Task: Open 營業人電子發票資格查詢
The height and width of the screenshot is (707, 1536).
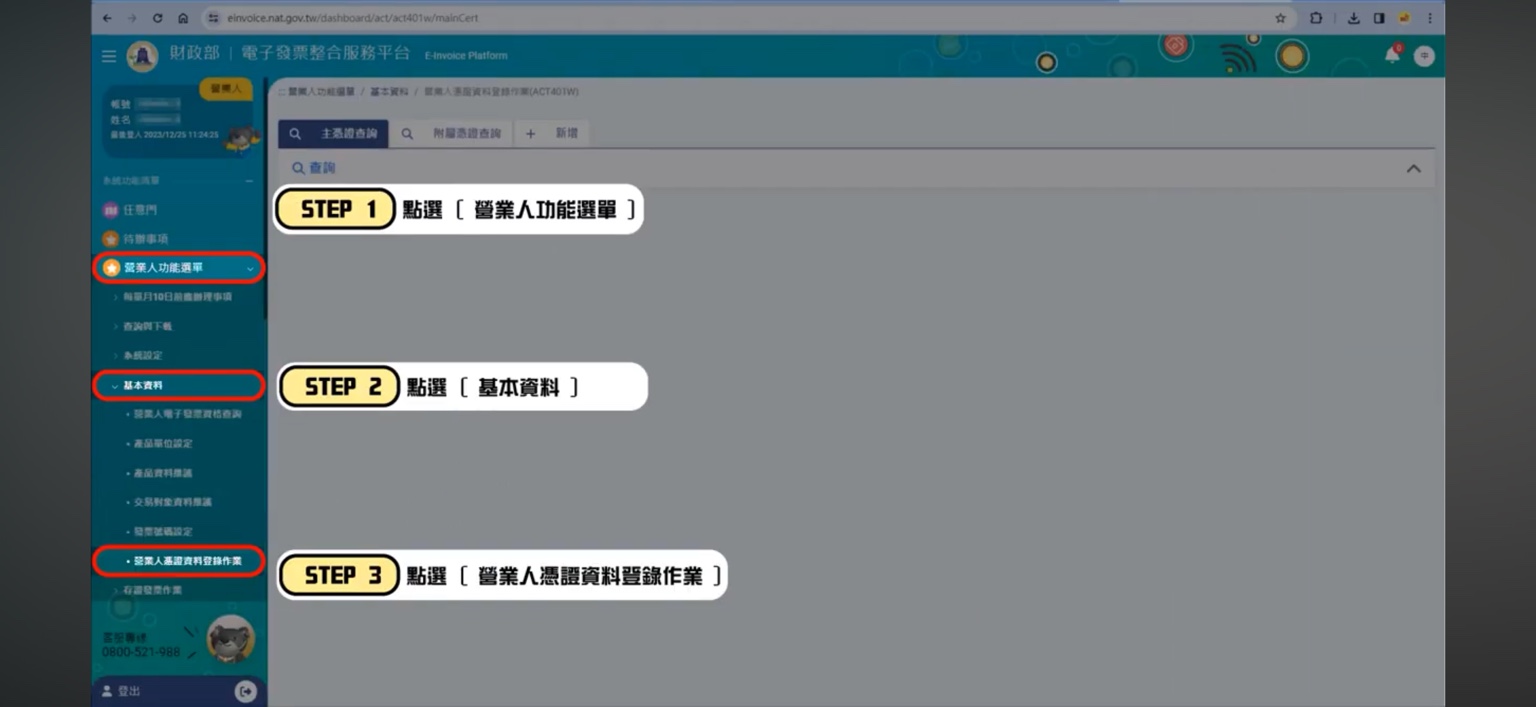Action: point(187,414)
